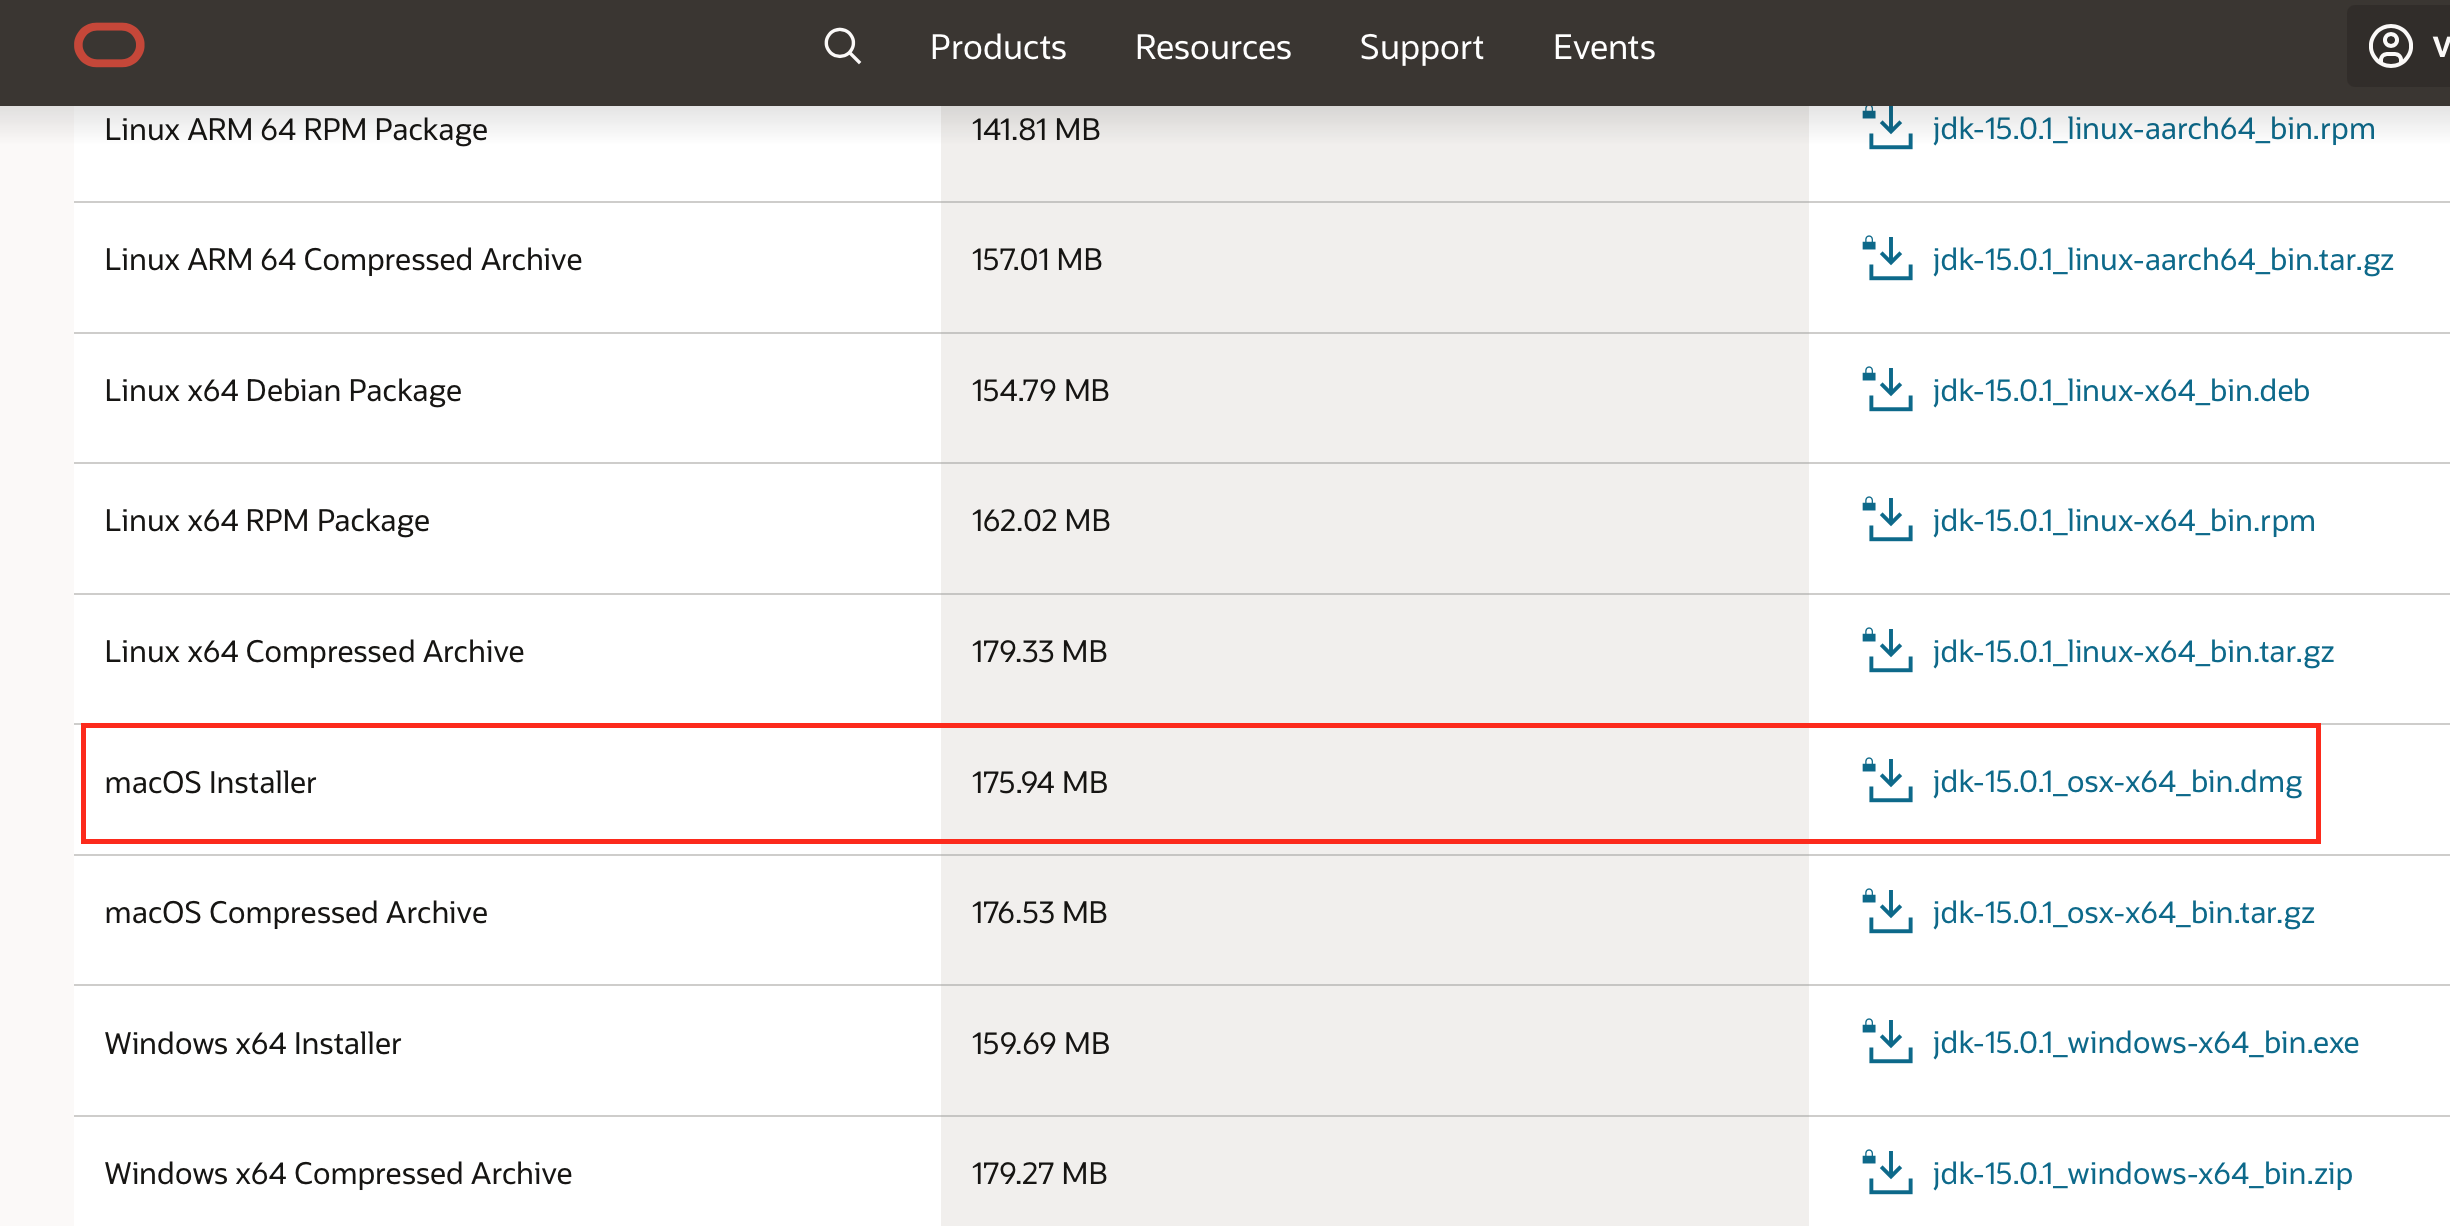Select 'Linux x64 Compressed Archive' text
Viewport: 2450px width, 1226px height.
[x=314, y=652]
